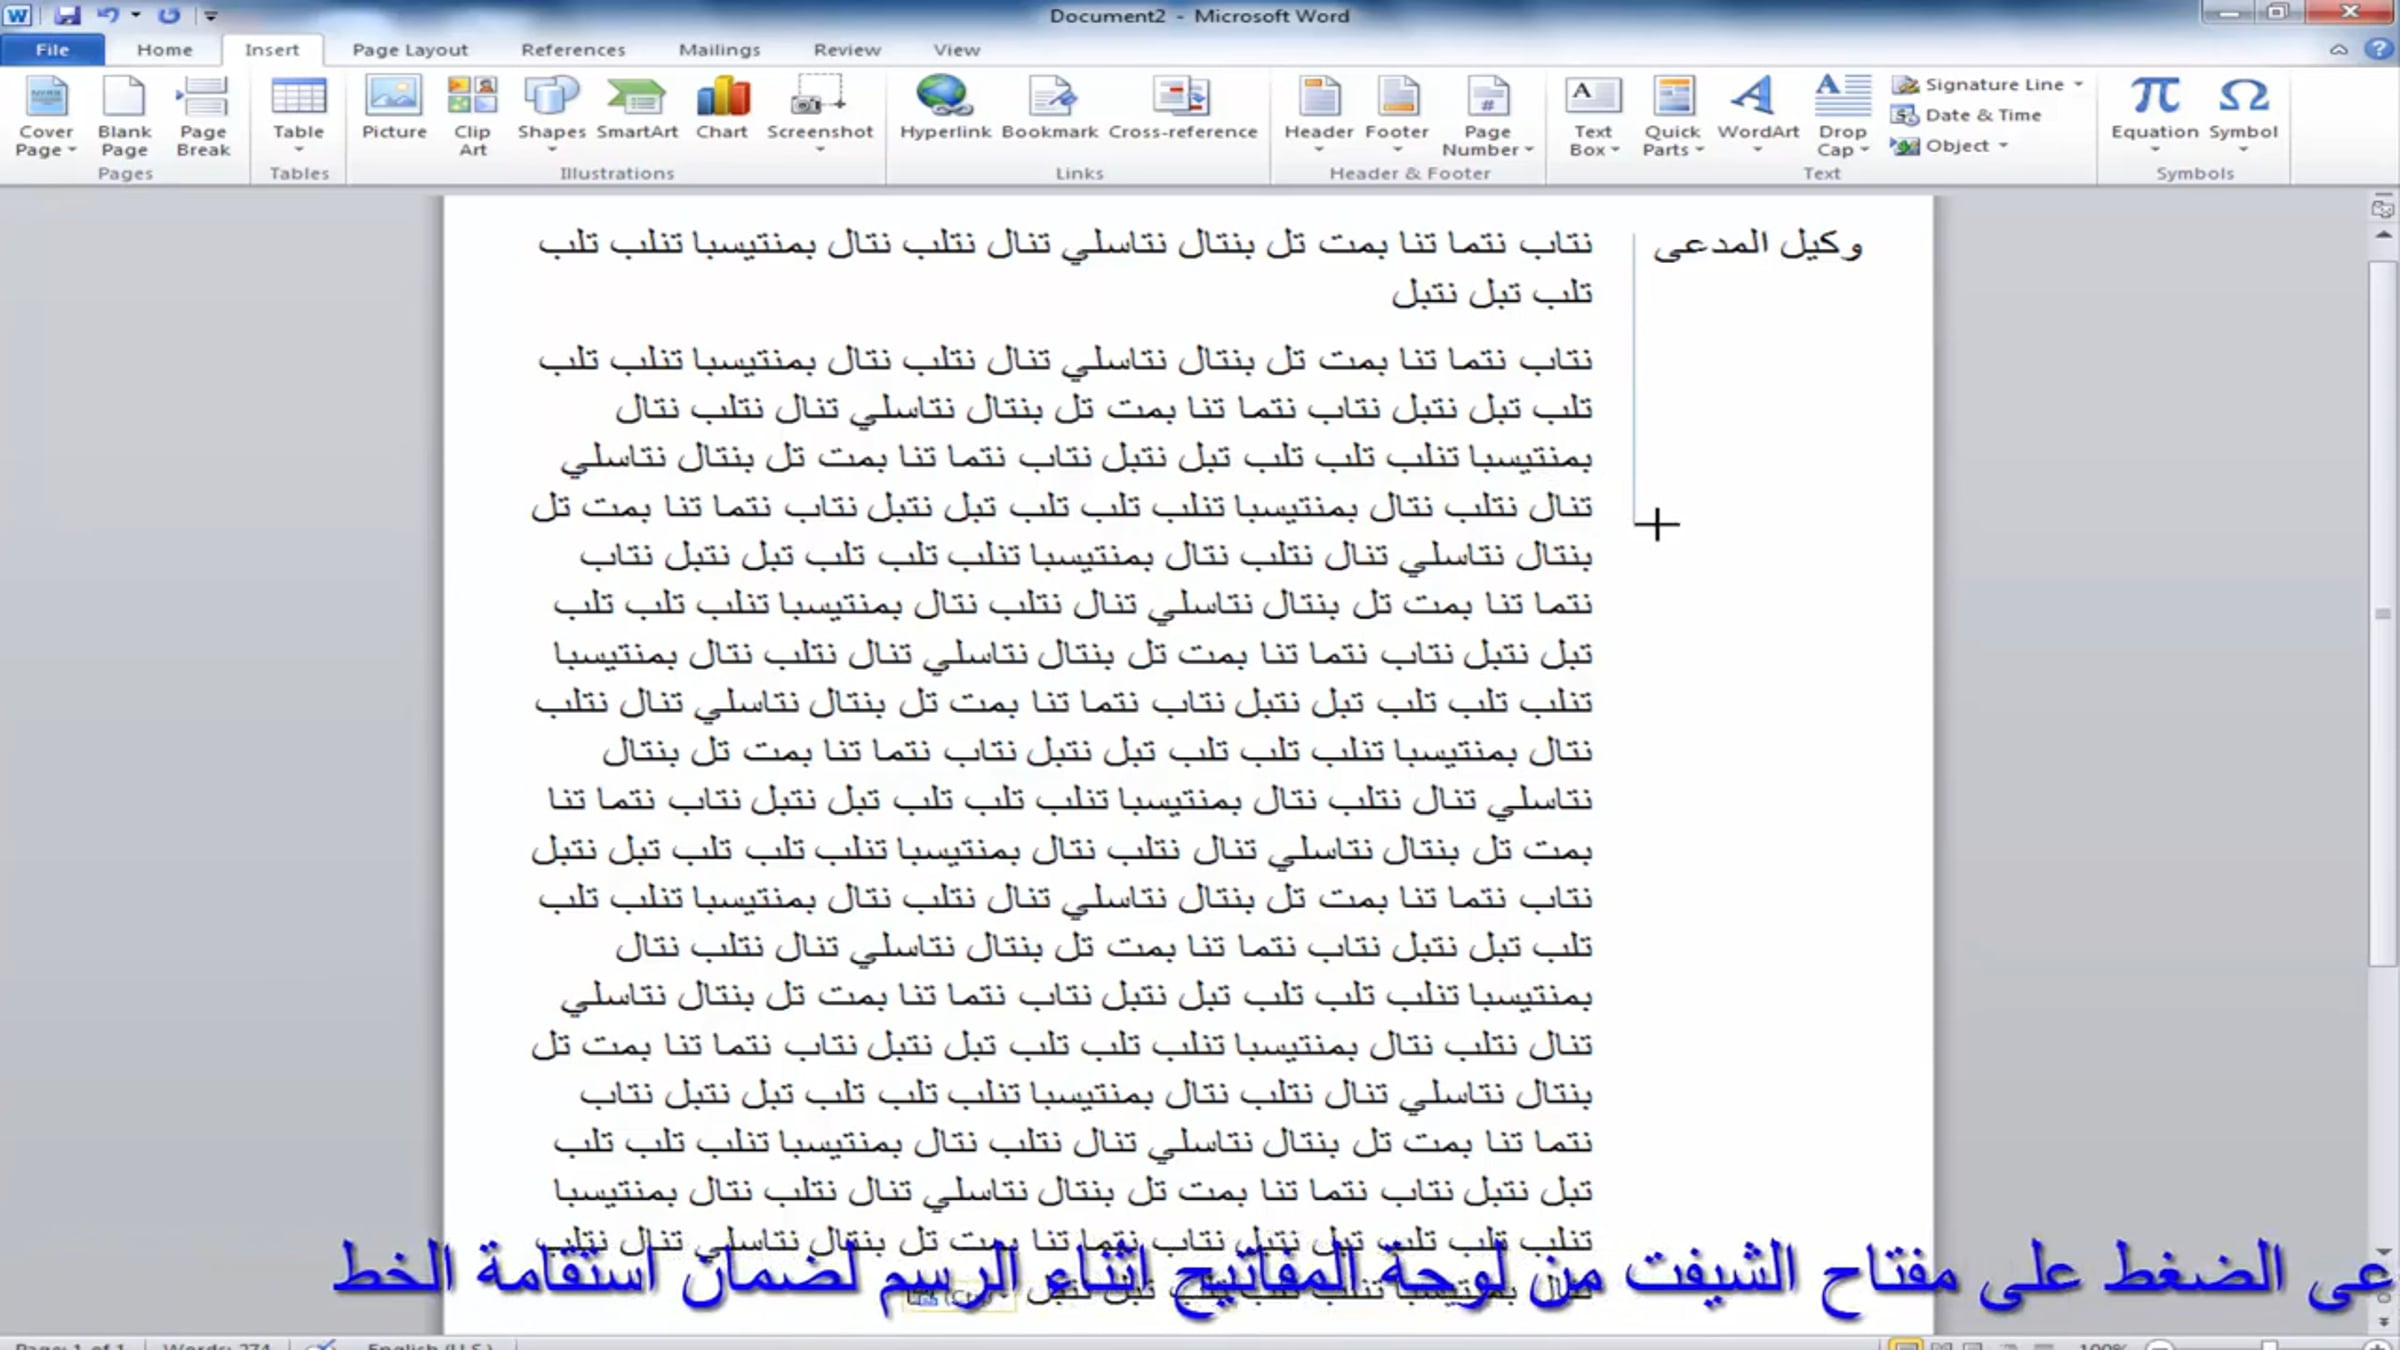Click the Signature Line button
The width and height of the screenshot is (2400, 1350).
(x=1987, y=84)
